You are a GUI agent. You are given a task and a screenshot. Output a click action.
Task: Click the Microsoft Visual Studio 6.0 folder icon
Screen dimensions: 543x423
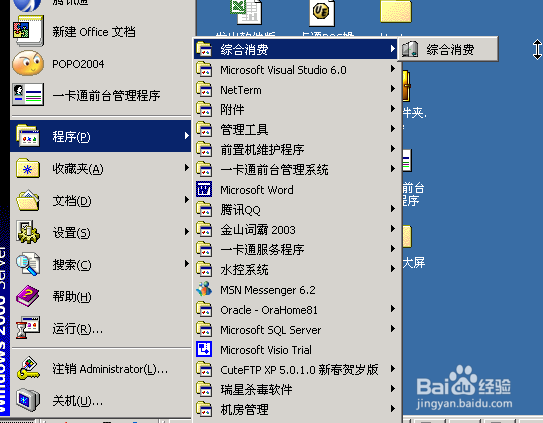(204, 69)
